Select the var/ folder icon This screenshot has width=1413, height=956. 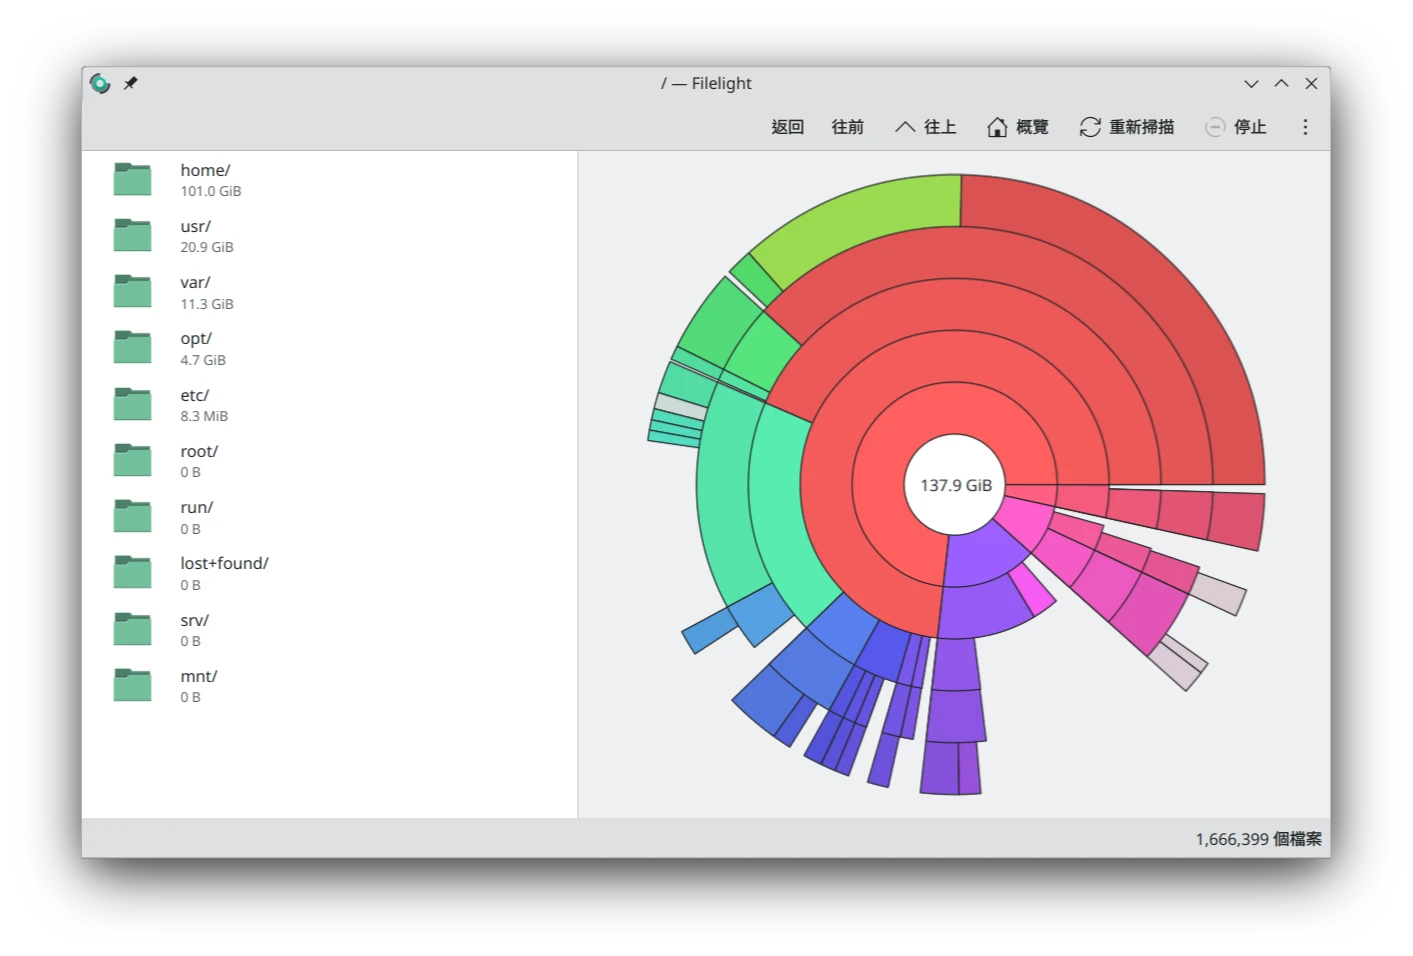(x=132, y=292)
